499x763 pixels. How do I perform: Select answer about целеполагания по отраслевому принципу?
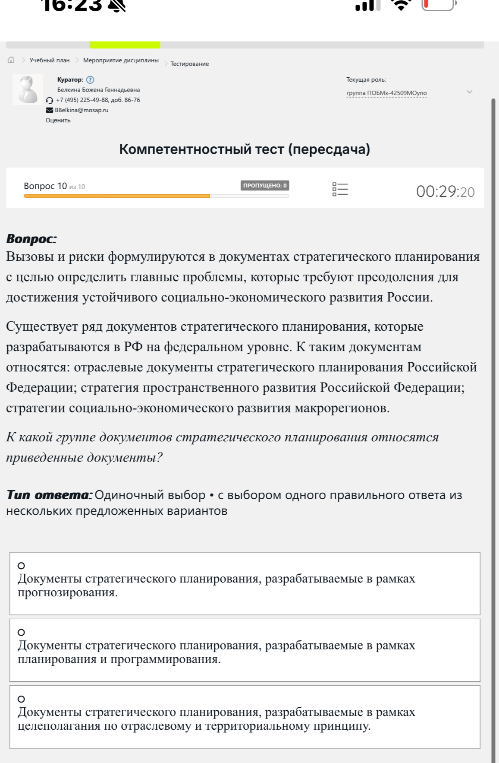(x=244, y=716)
